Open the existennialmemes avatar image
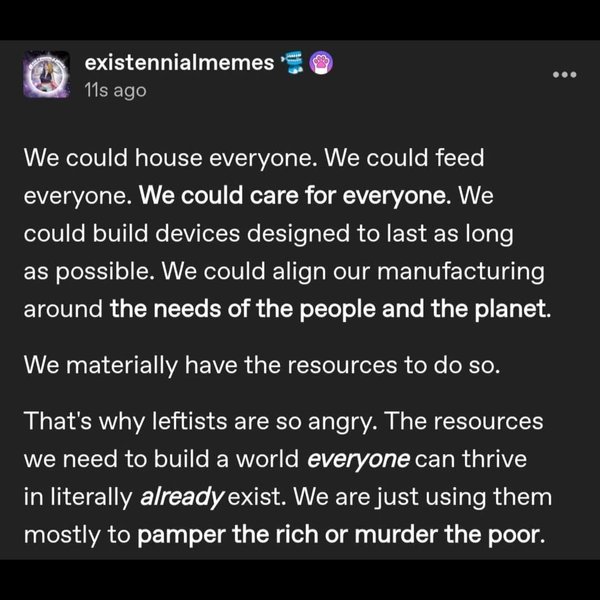 point(46,75)
